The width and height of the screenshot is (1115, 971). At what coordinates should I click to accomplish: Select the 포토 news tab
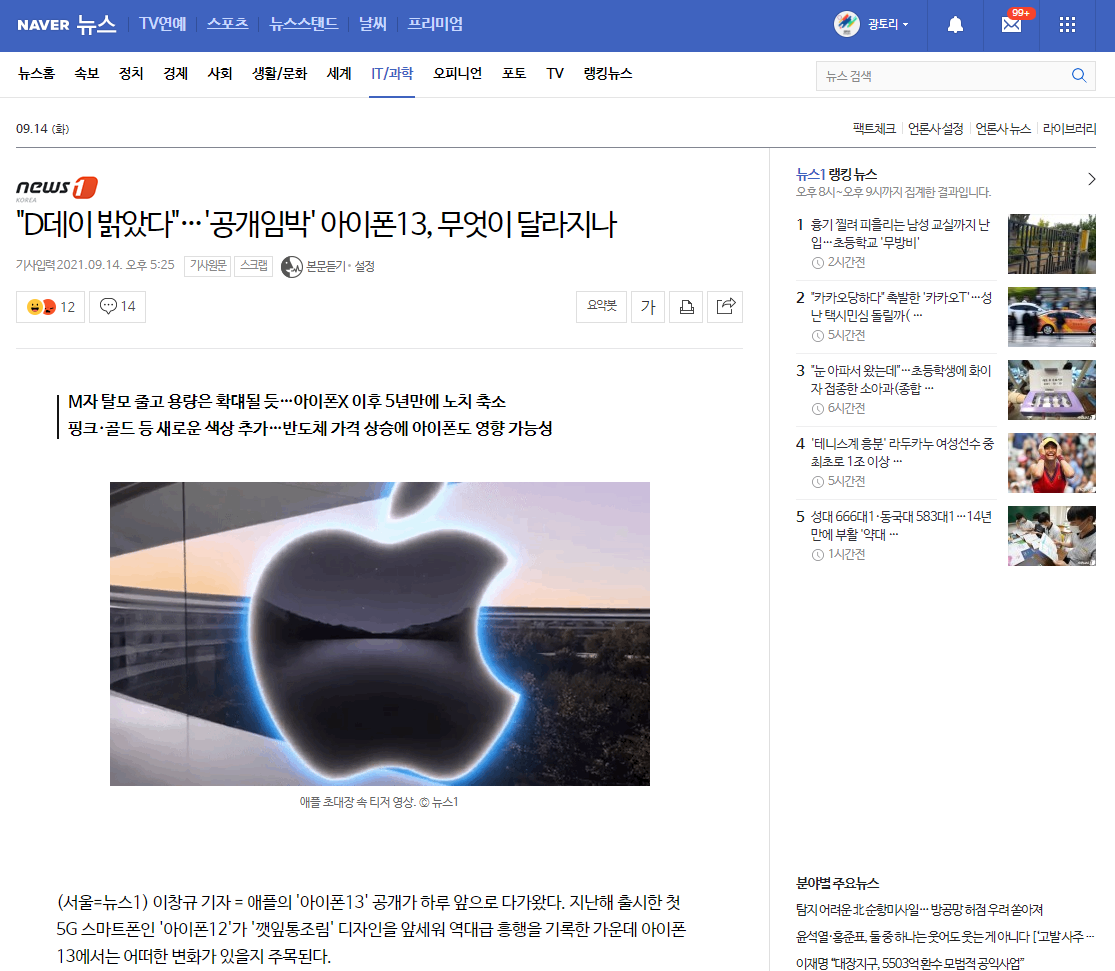point(514,73)
